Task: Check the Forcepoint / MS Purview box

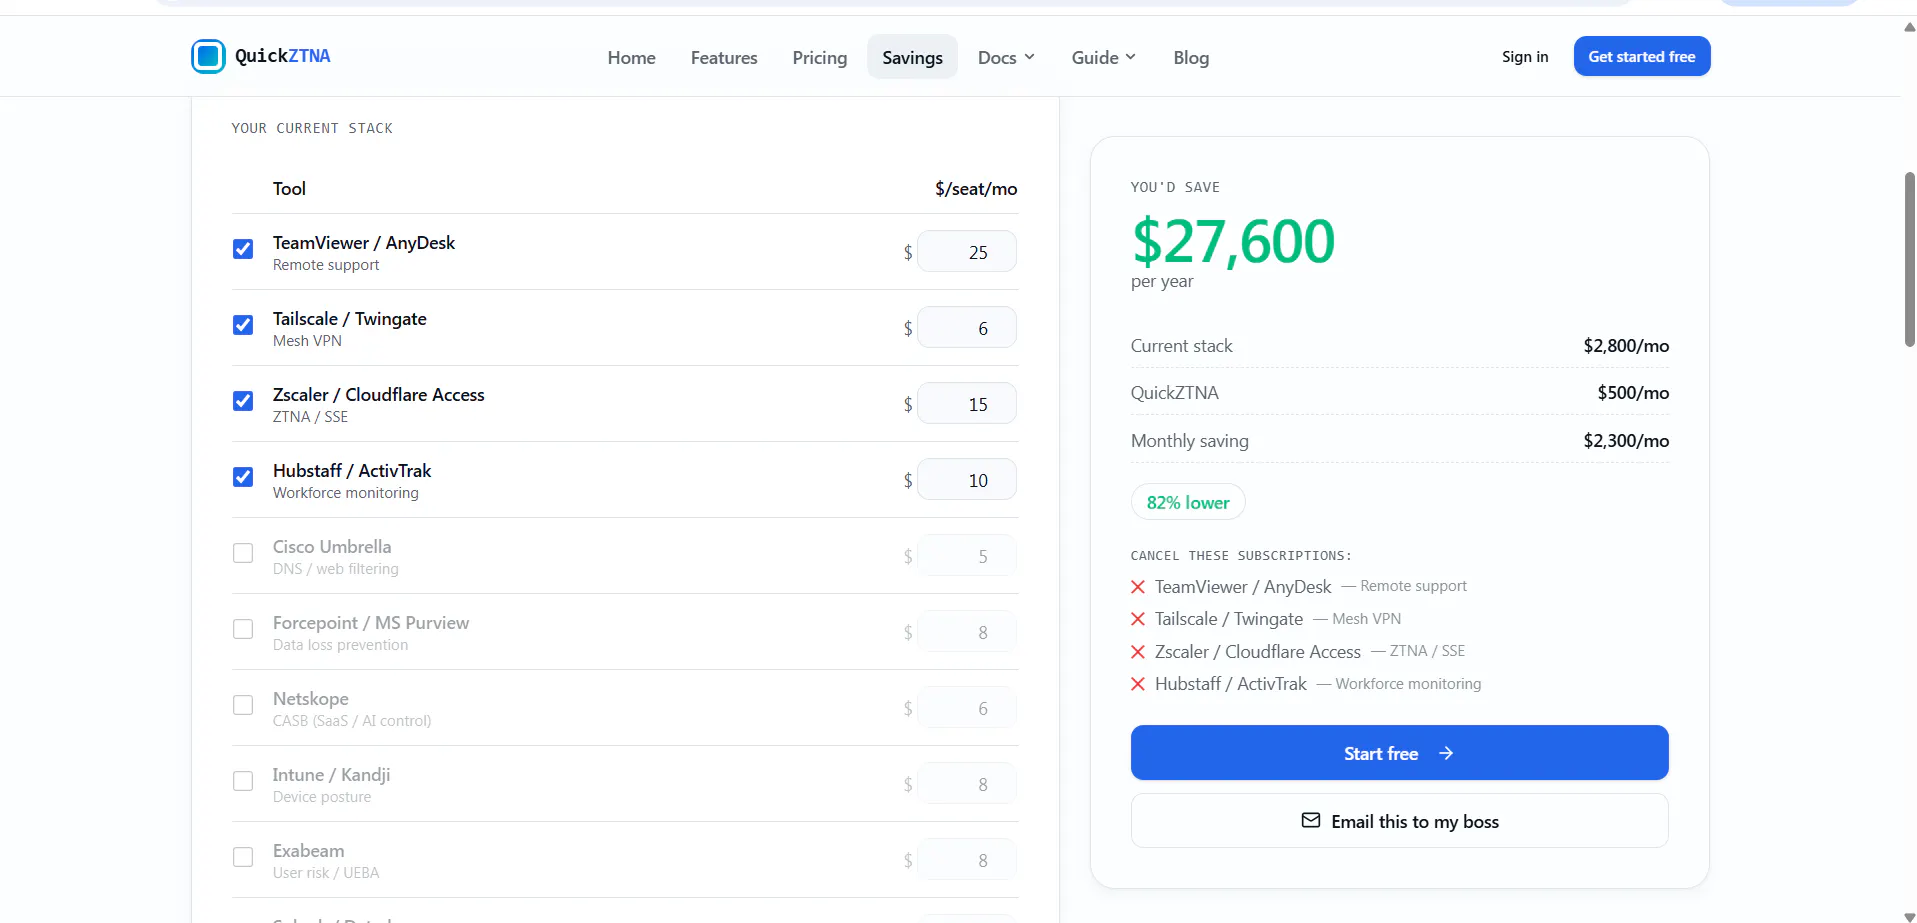Action: click(x=243, y=629)
